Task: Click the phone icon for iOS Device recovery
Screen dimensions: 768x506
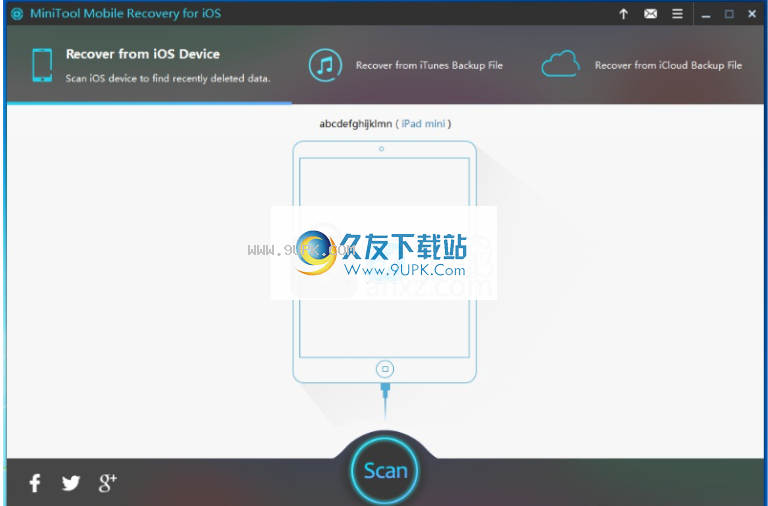Action: coord(42,65)
